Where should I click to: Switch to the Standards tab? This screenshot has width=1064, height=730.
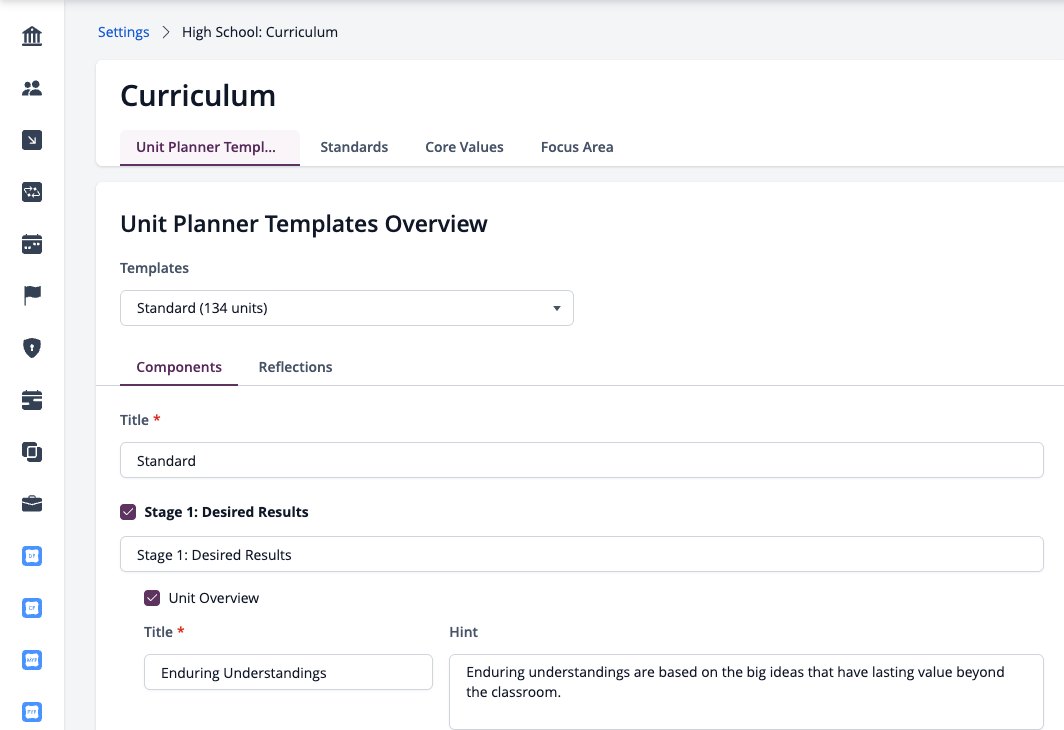pos(354,147)
